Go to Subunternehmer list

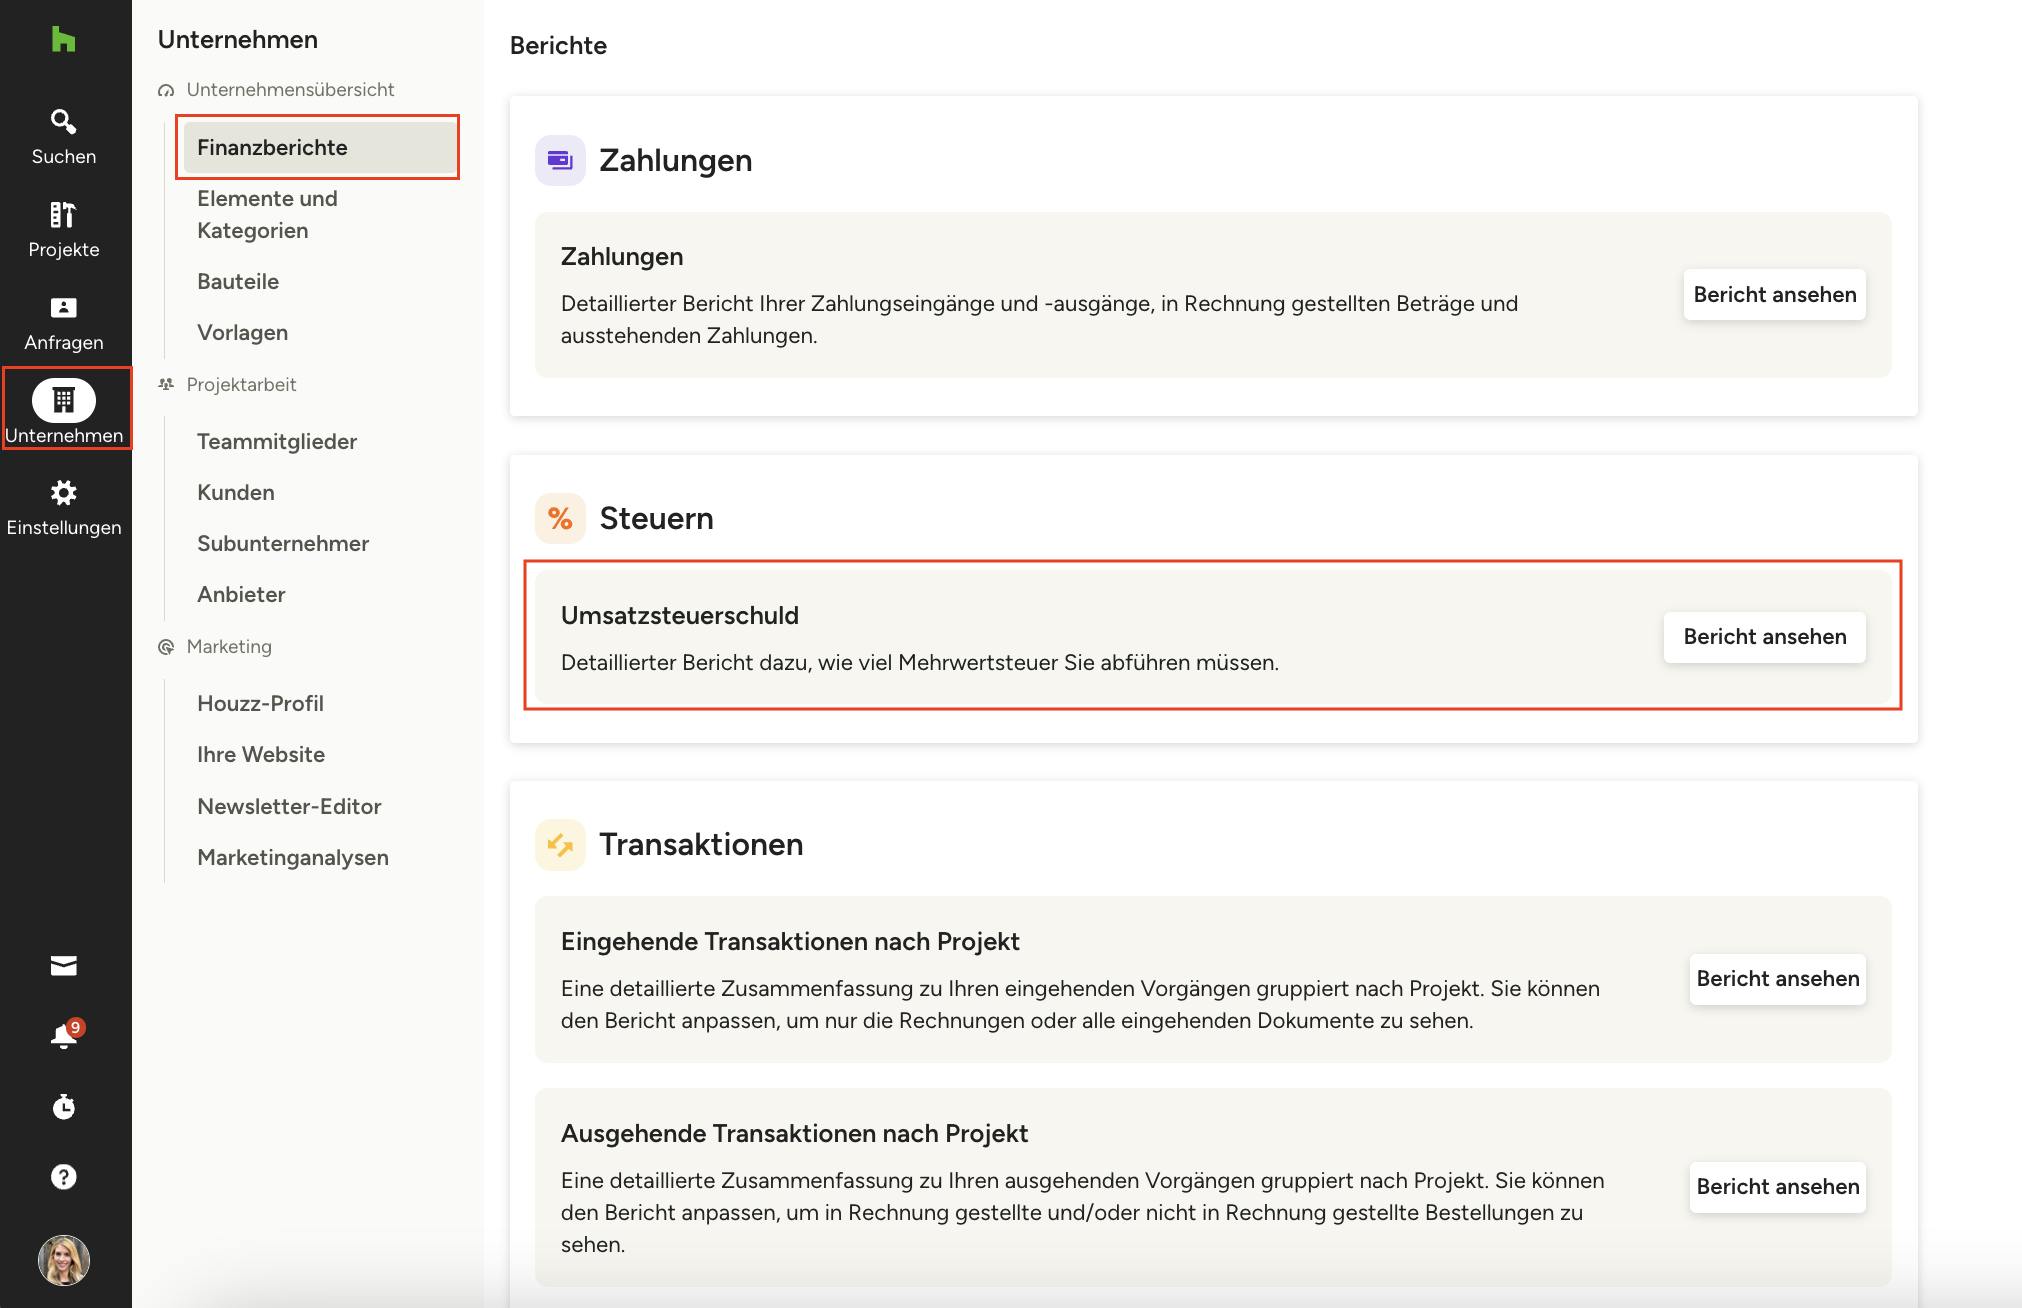283,544
